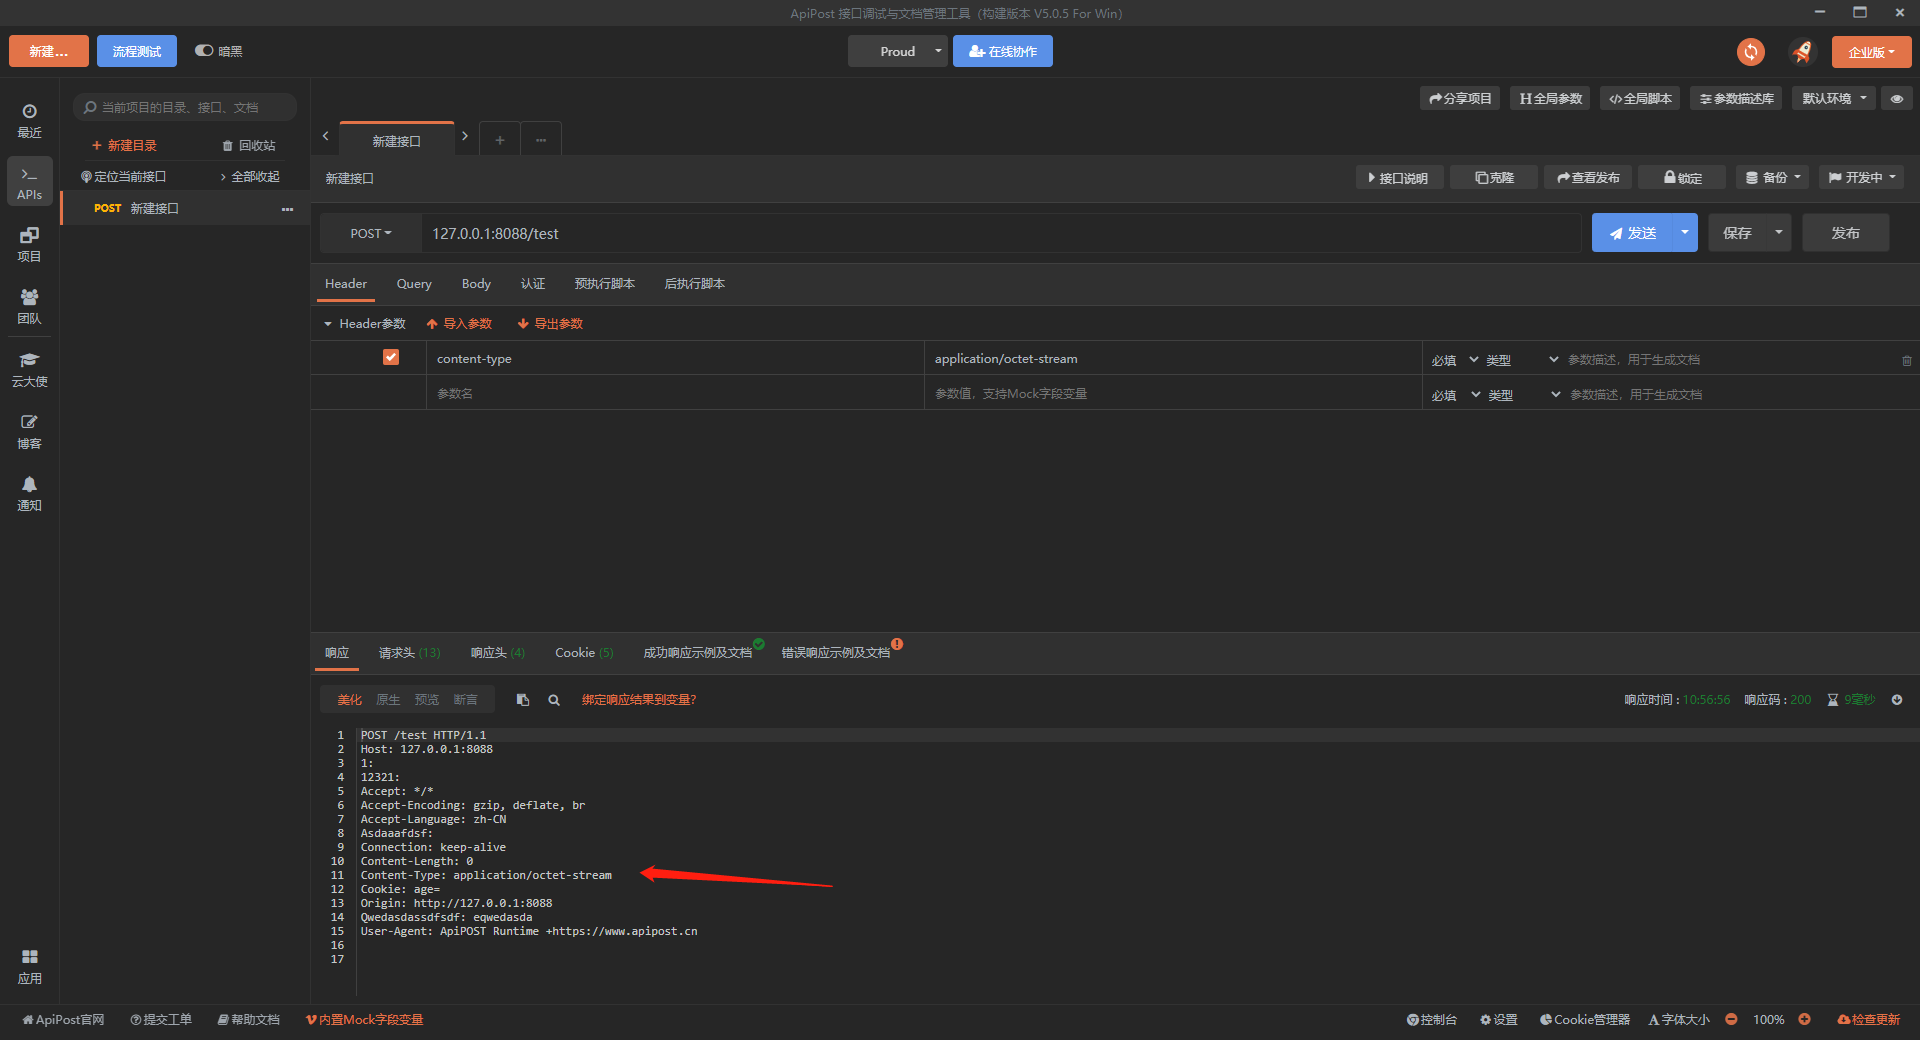Toggle the eye preview environment icon
Viewport: 1920px width, 1040px height.
pyautogui.click(x=1897, y=98)
